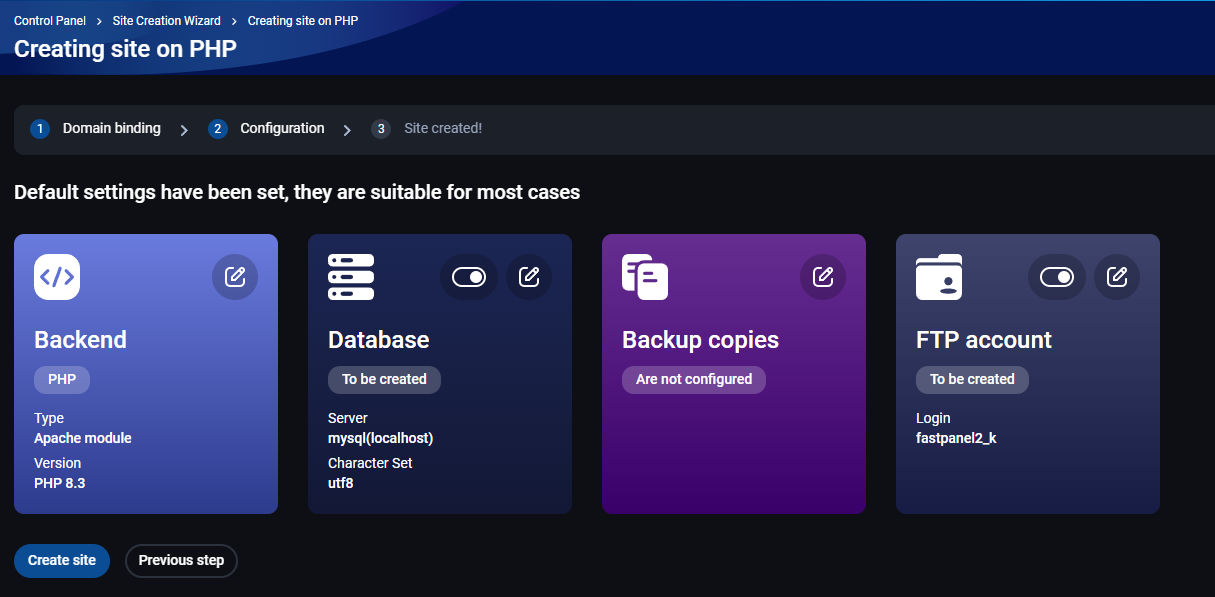Open Control Panel breadcrumb link
The height and width of the screenshot is (597, 1215).
click(x=50, y=21)
